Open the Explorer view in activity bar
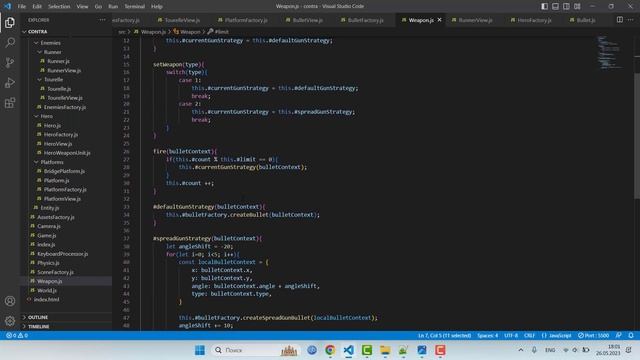640x360 pixels. click(x=10, y=22)
